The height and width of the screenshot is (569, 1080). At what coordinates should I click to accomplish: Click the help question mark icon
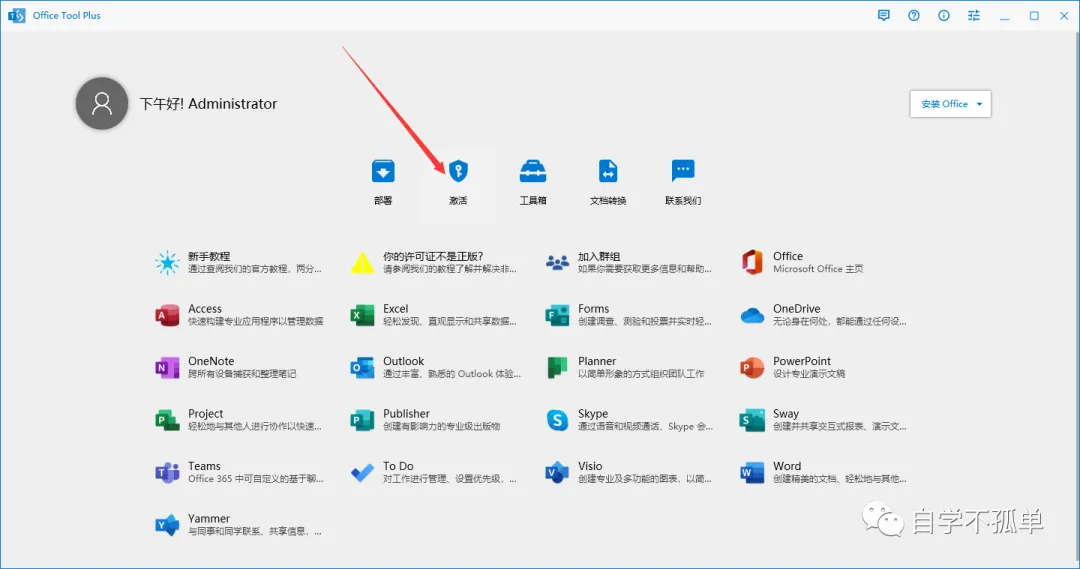click(914, 15)
